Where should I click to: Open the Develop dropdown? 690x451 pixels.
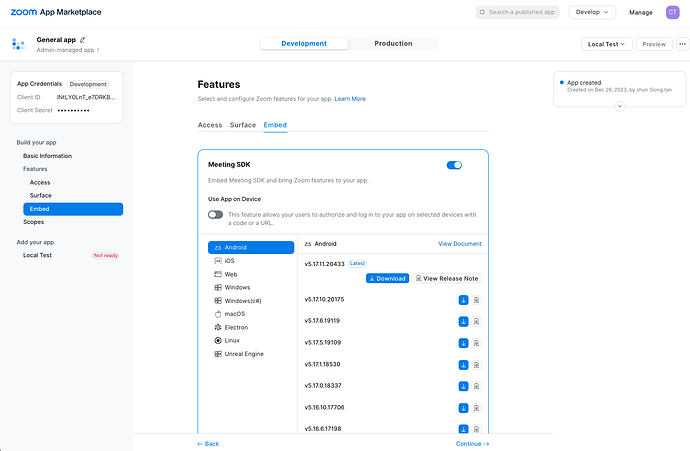(x=592, y=12)
